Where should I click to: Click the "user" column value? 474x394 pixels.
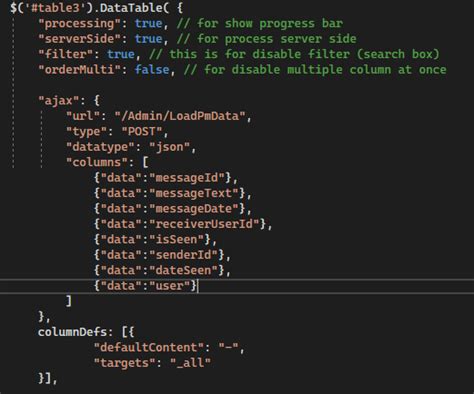[x=169, y=286]
